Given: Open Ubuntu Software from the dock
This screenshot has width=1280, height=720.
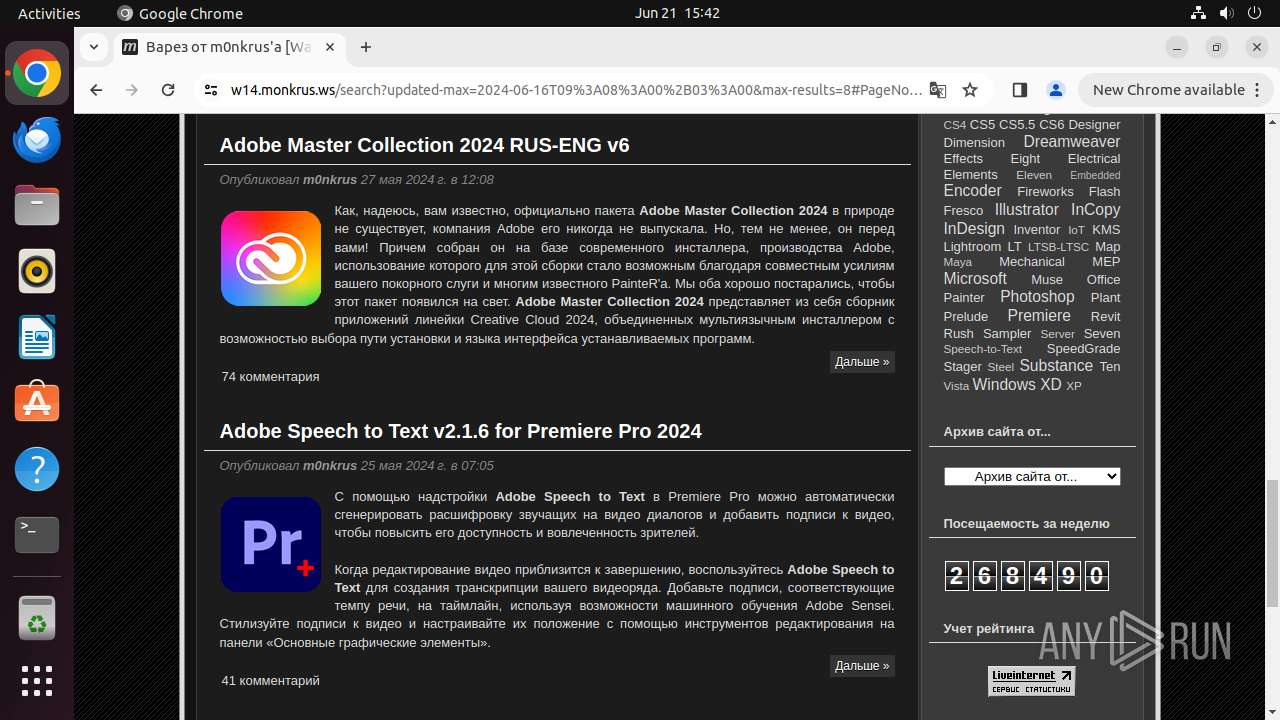Looking at the screenshot, I should pyautogui.click(x=37, y=403).
